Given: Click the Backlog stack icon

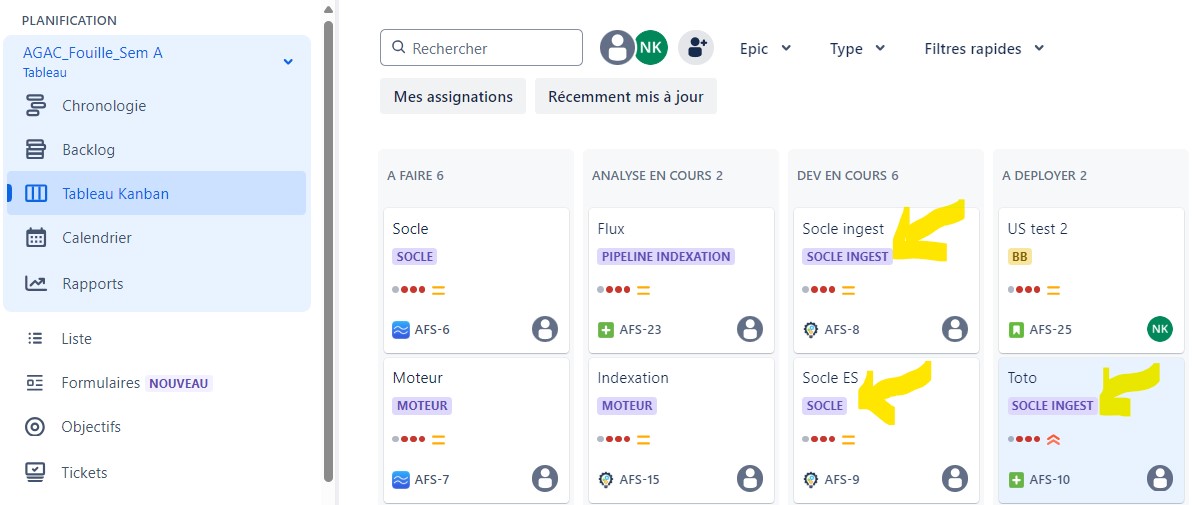Looking at the screenshot, I should (36, 150).
